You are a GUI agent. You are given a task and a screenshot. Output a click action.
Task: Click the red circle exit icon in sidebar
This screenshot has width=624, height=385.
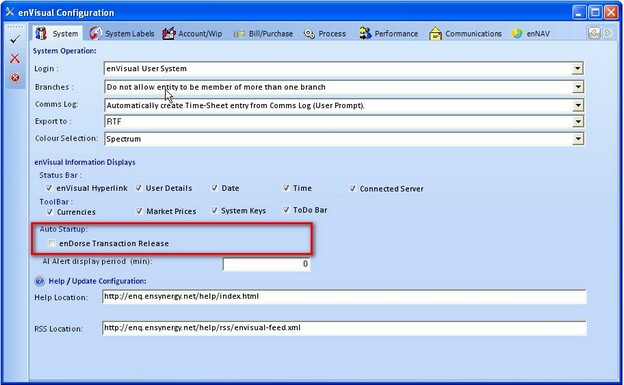(x=15, y=77)
